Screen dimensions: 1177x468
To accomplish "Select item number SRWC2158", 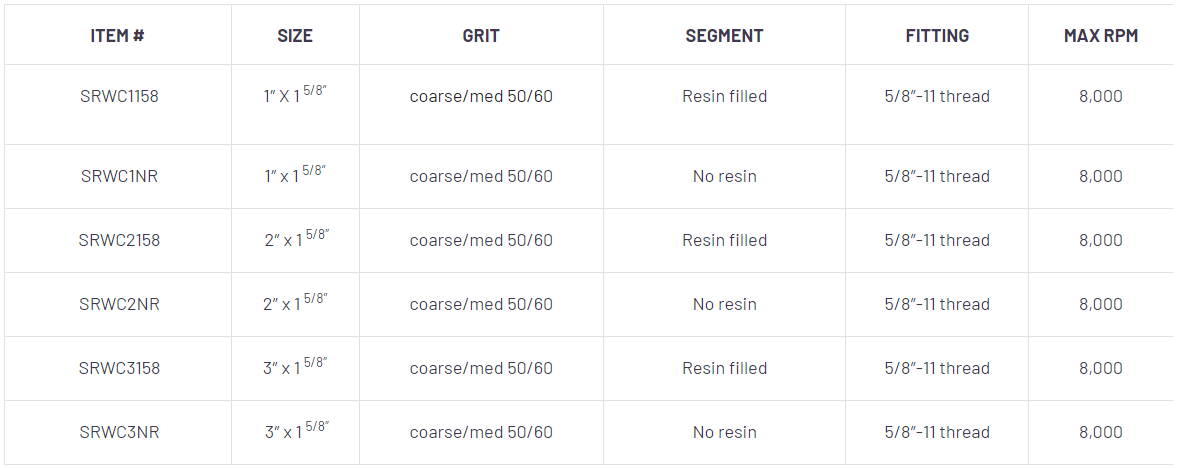I will pos(119,241).
